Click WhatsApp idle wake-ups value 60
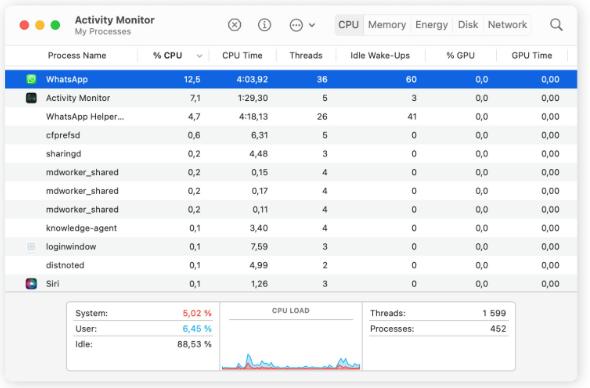 point(411,79)
